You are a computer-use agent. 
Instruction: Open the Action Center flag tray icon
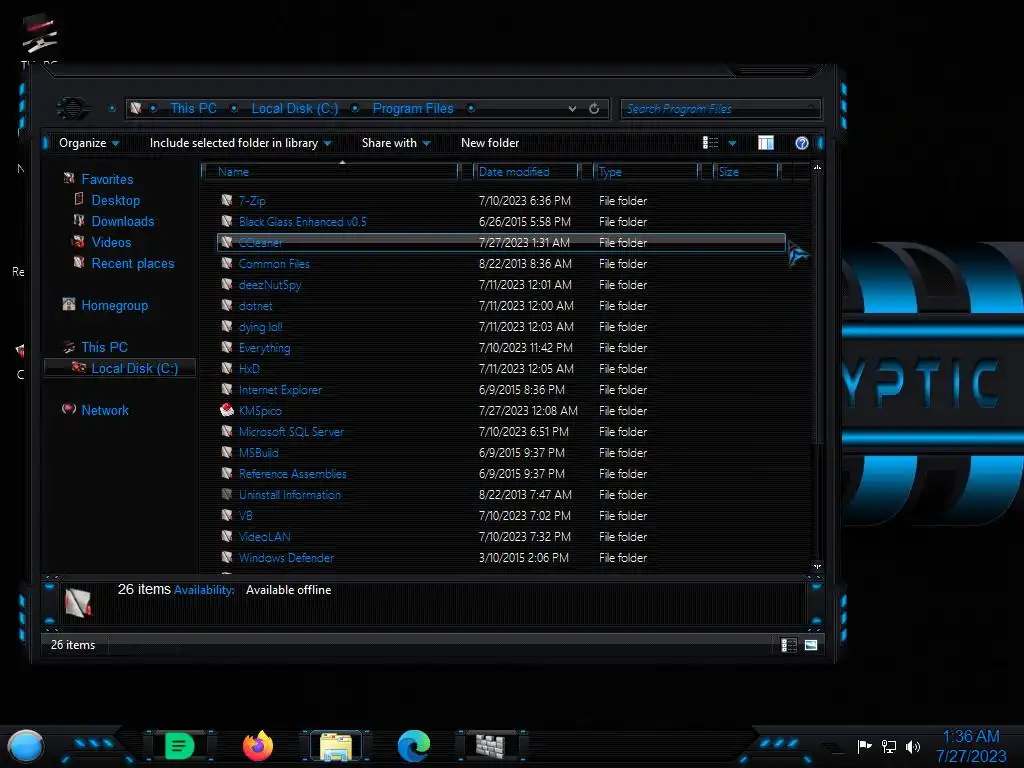pos(864,746)
